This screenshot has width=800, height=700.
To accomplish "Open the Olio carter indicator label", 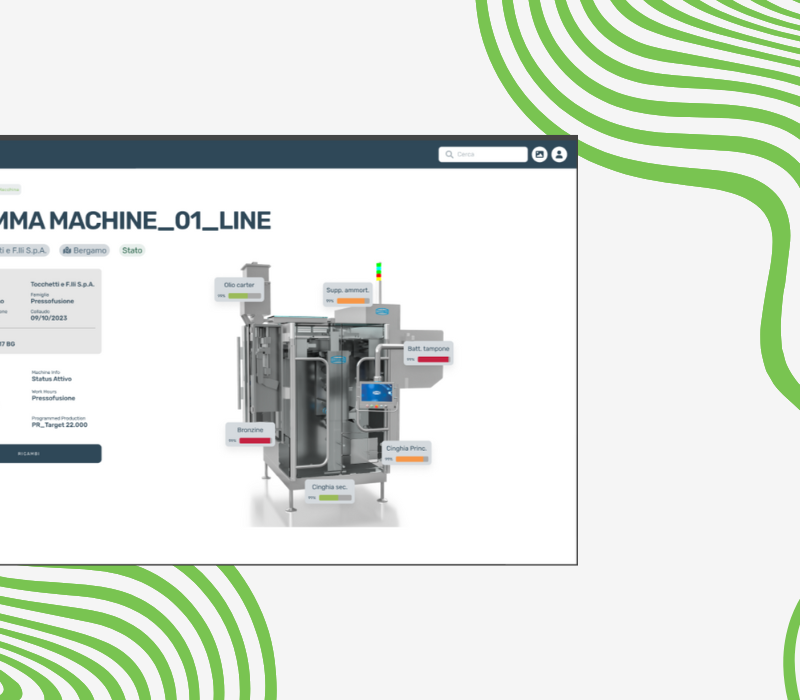I will [x=241, y=285].
